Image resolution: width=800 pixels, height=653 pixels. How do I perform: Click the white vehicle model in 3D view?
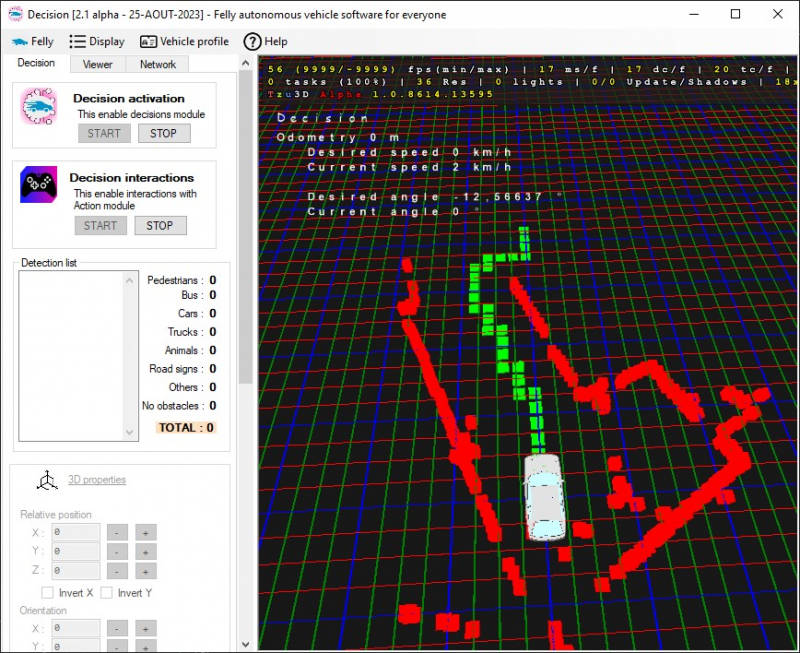click(x=545, y=497)
